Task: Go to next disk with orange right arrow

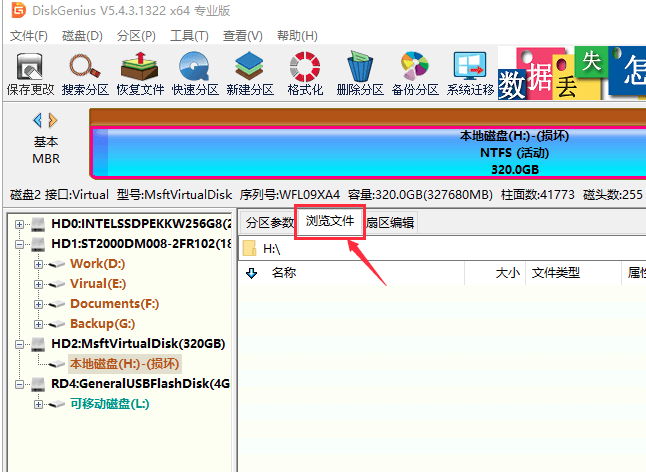Action: tap(53, 120)
